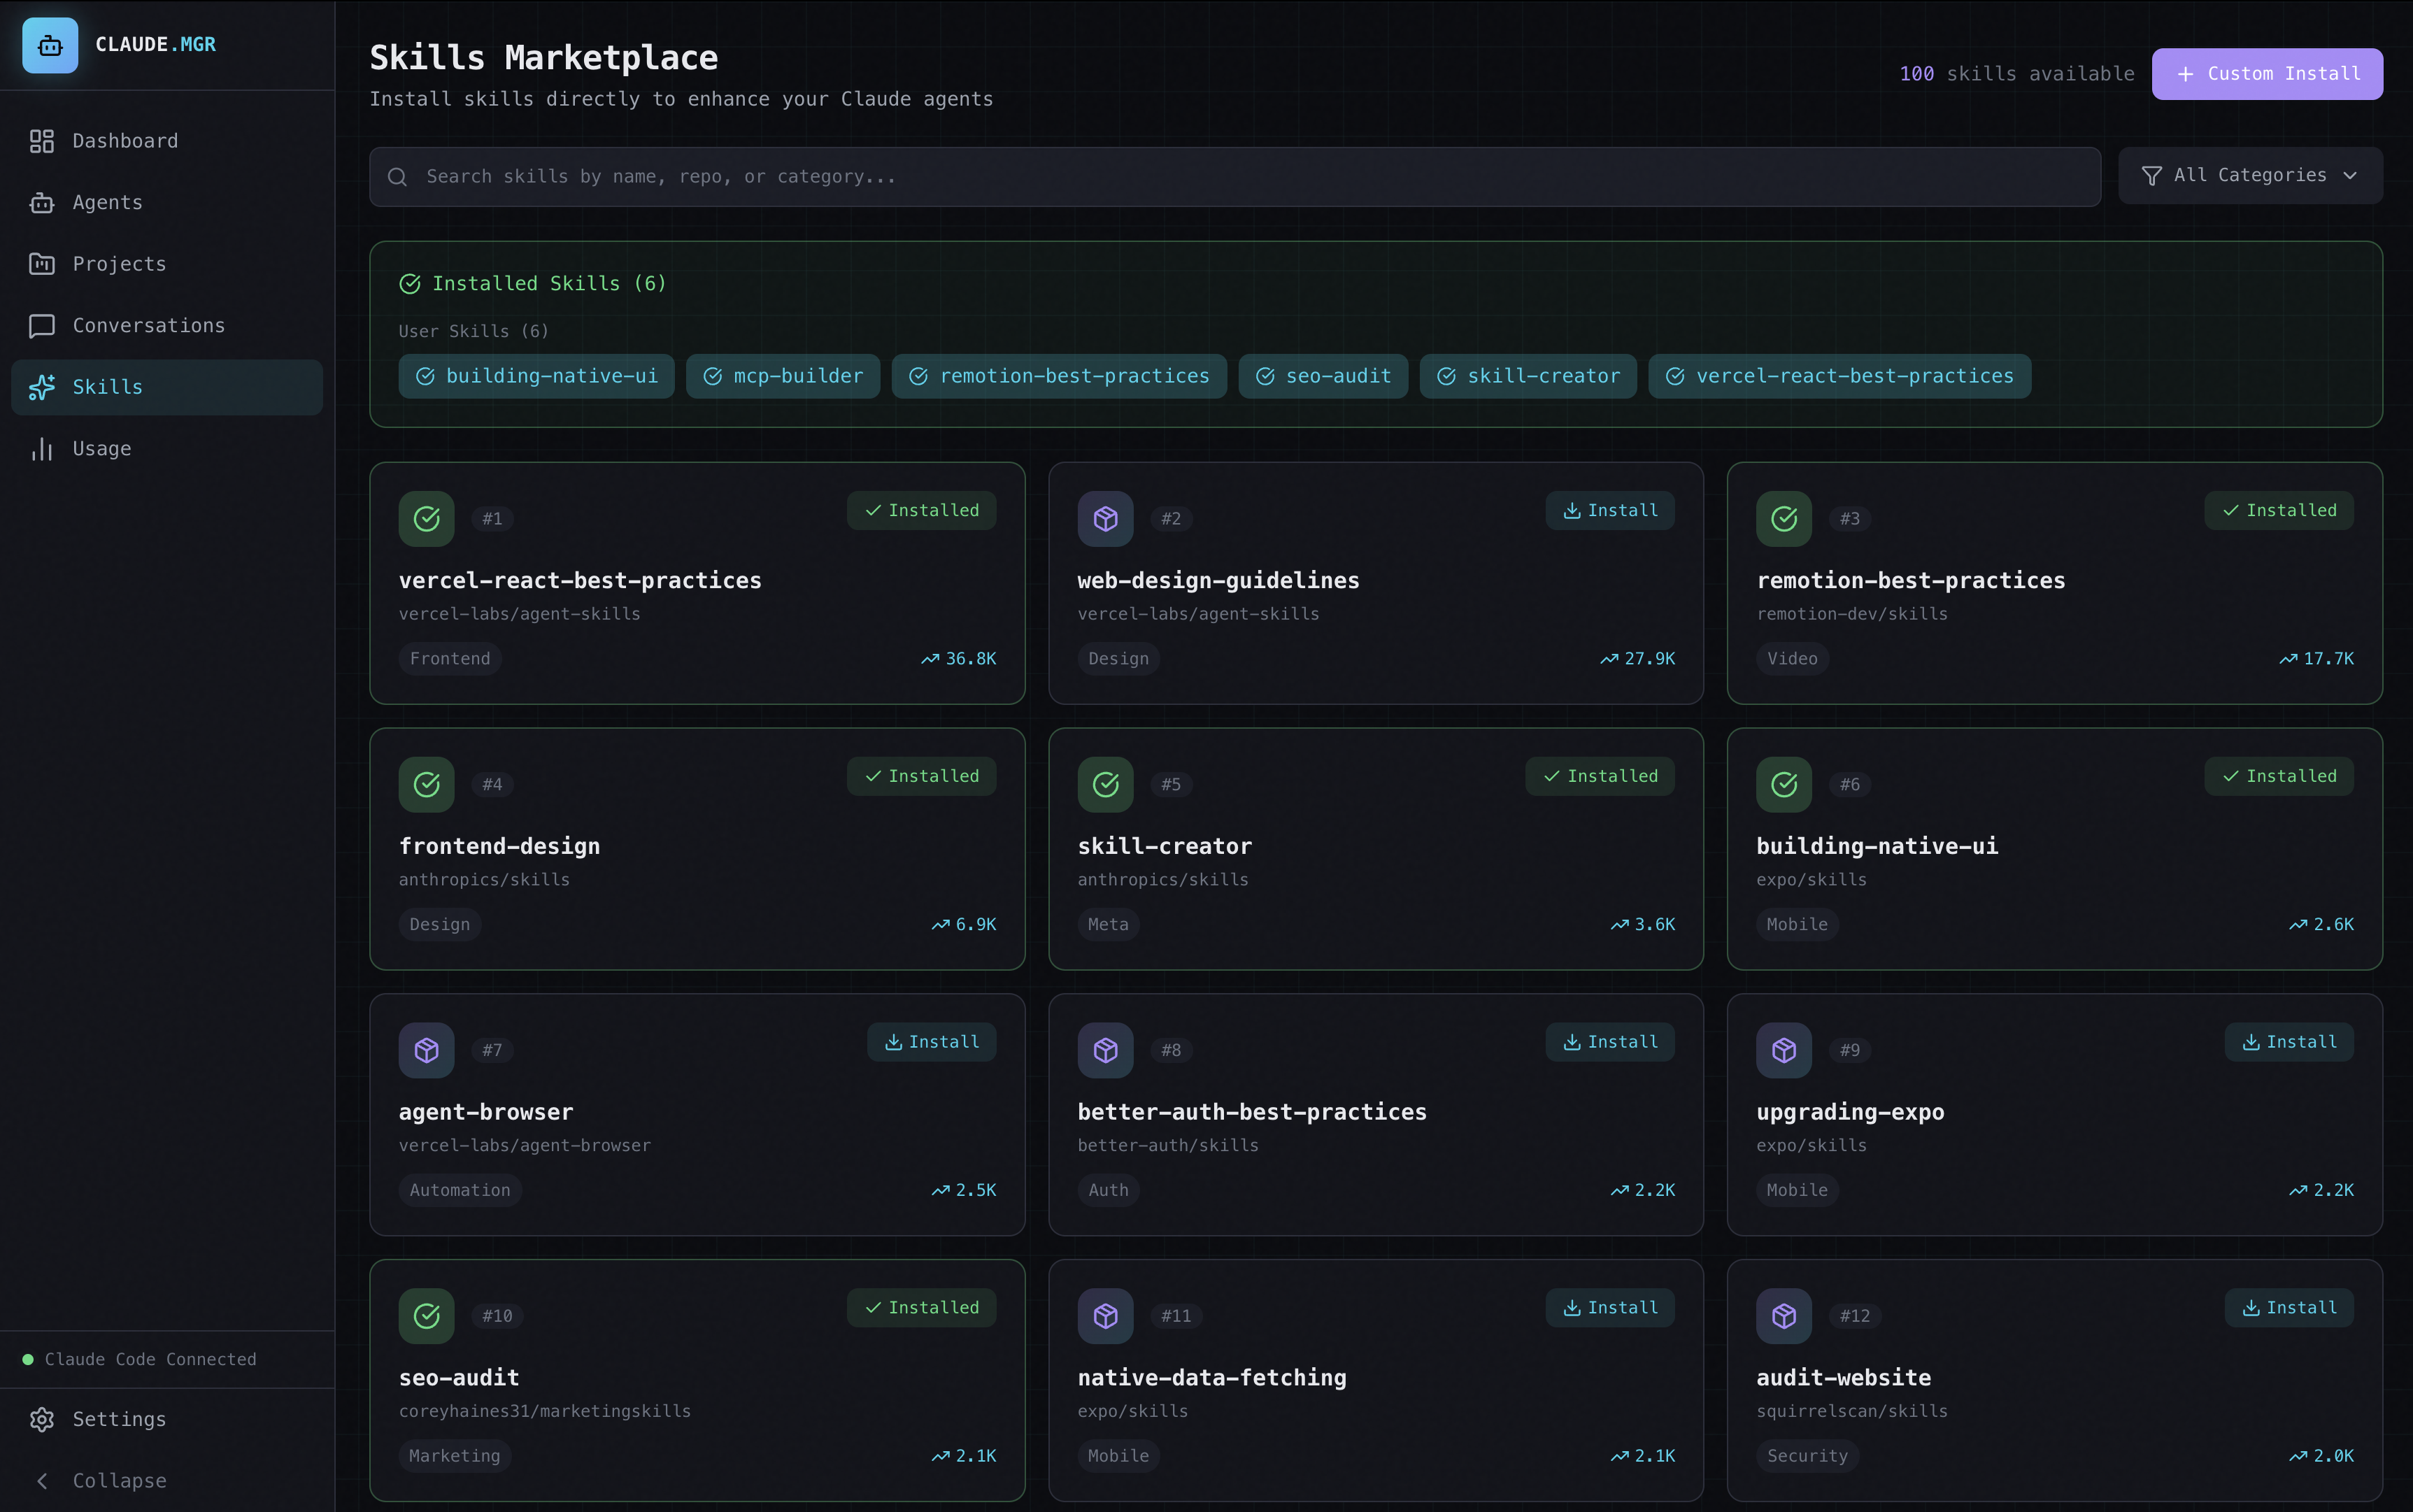Viewport: 2413px width, 1512px height.
Task: Click the Claude.MGR briefcase logo icon
Action: click(50, 44)
